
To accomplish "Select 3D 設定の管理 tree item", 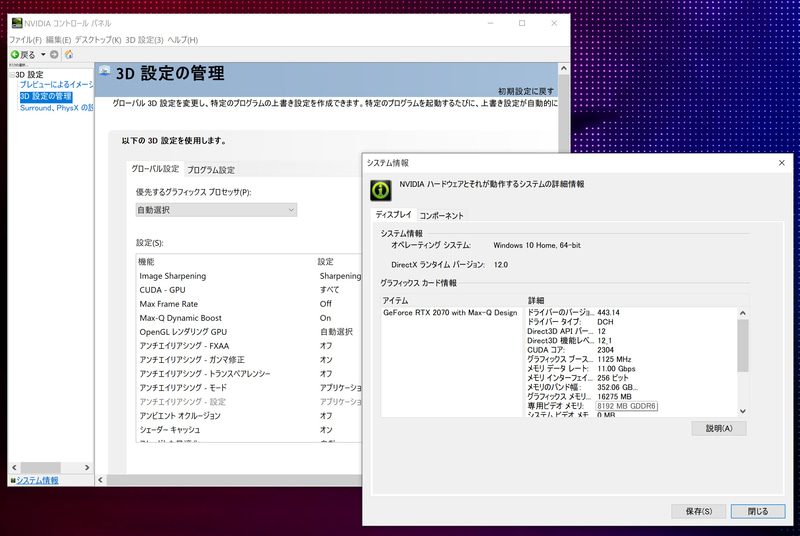I will [46, 96].
